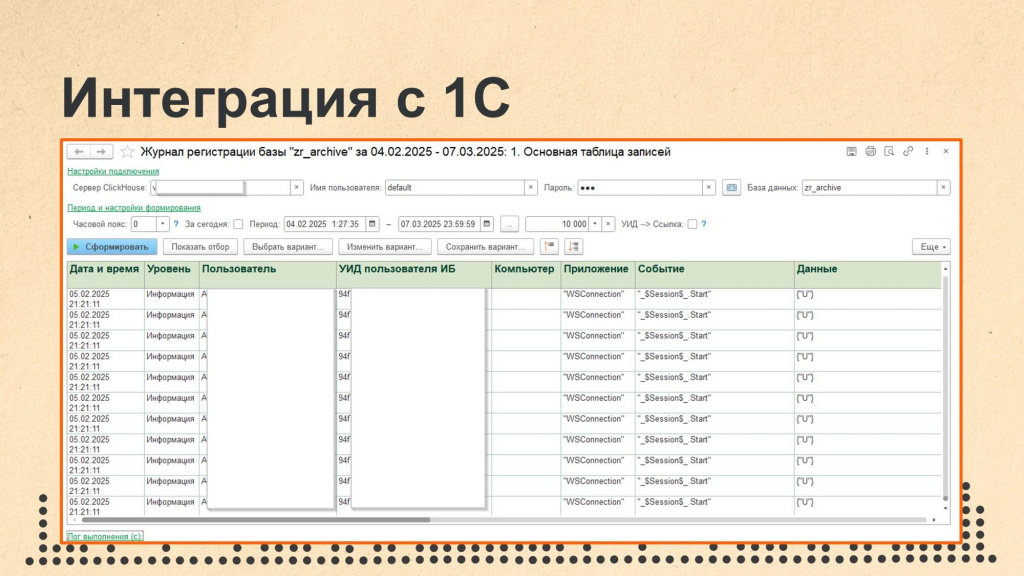The height and width of the screenshot is (576, 1024).
Task: Click the first sort icon after Сохранить вариант
Action: pyautogui.click(x=549, y=246)
